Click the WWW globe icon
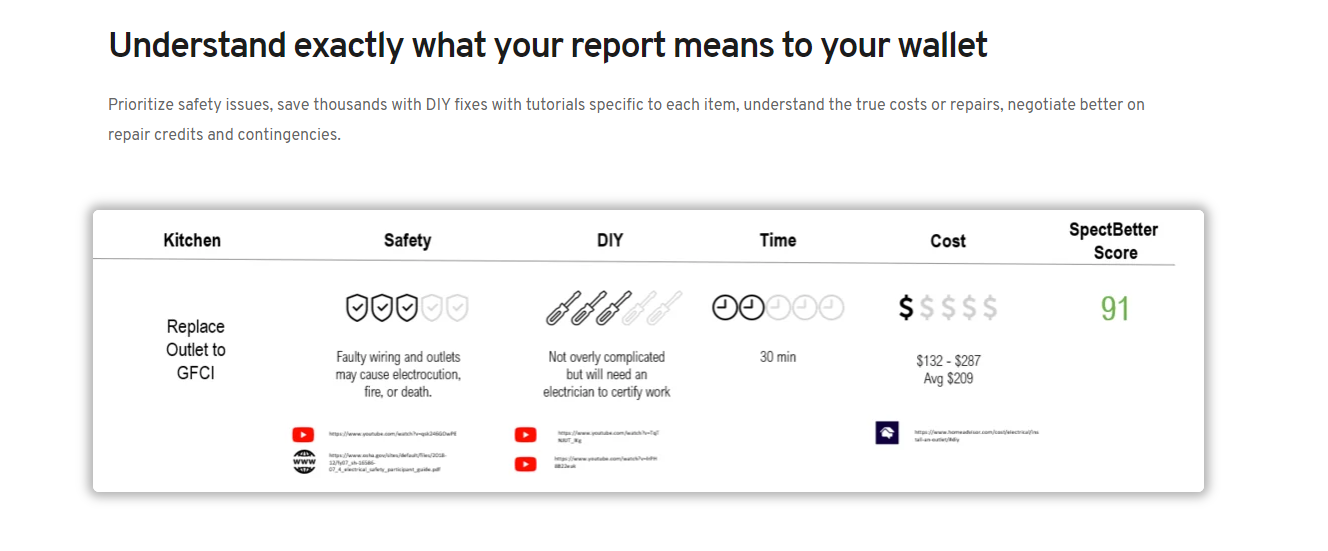Screen dimensions: 1328x551 point(303,461)
